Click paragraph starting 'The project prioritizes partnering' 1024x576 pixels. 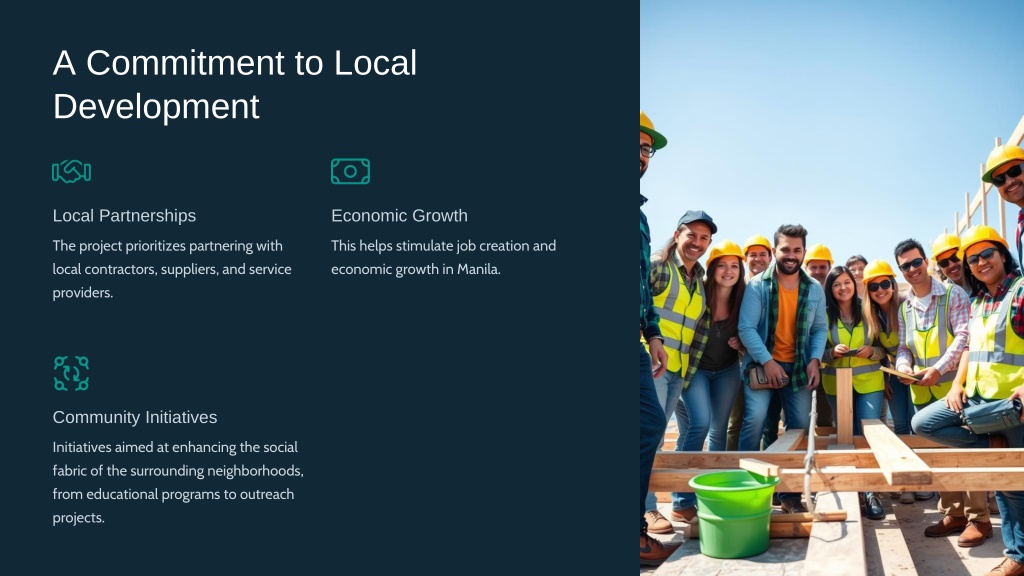pos(172,269)
